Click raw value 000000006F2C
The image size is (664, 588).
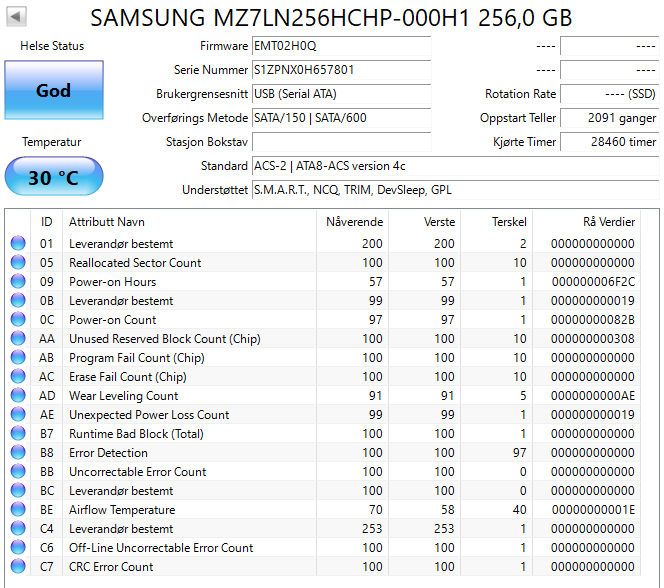point(593,282)
